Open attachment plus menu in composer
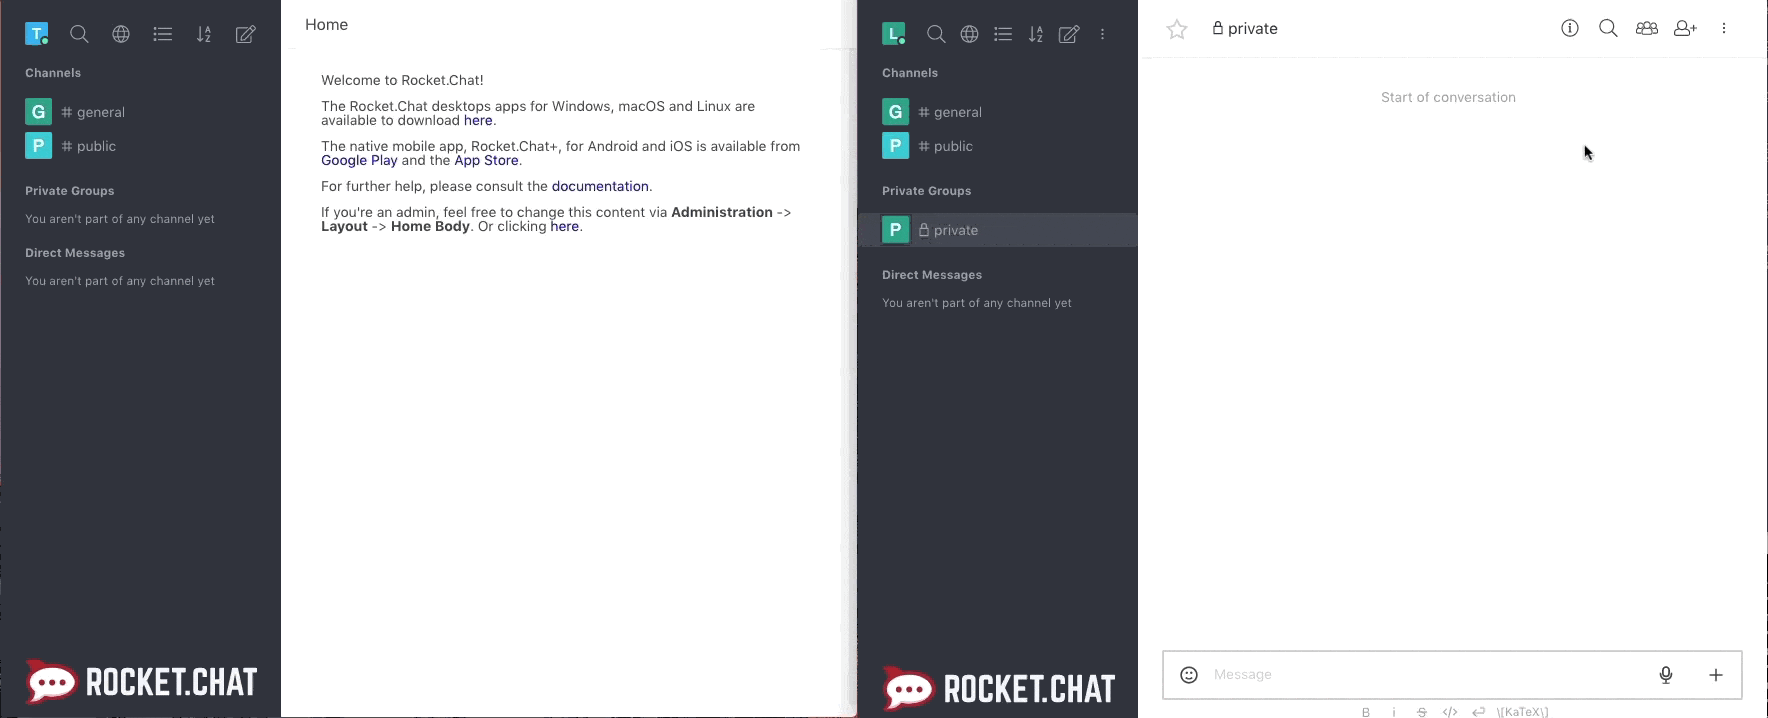1768x718 pixels. point(1716,675)
